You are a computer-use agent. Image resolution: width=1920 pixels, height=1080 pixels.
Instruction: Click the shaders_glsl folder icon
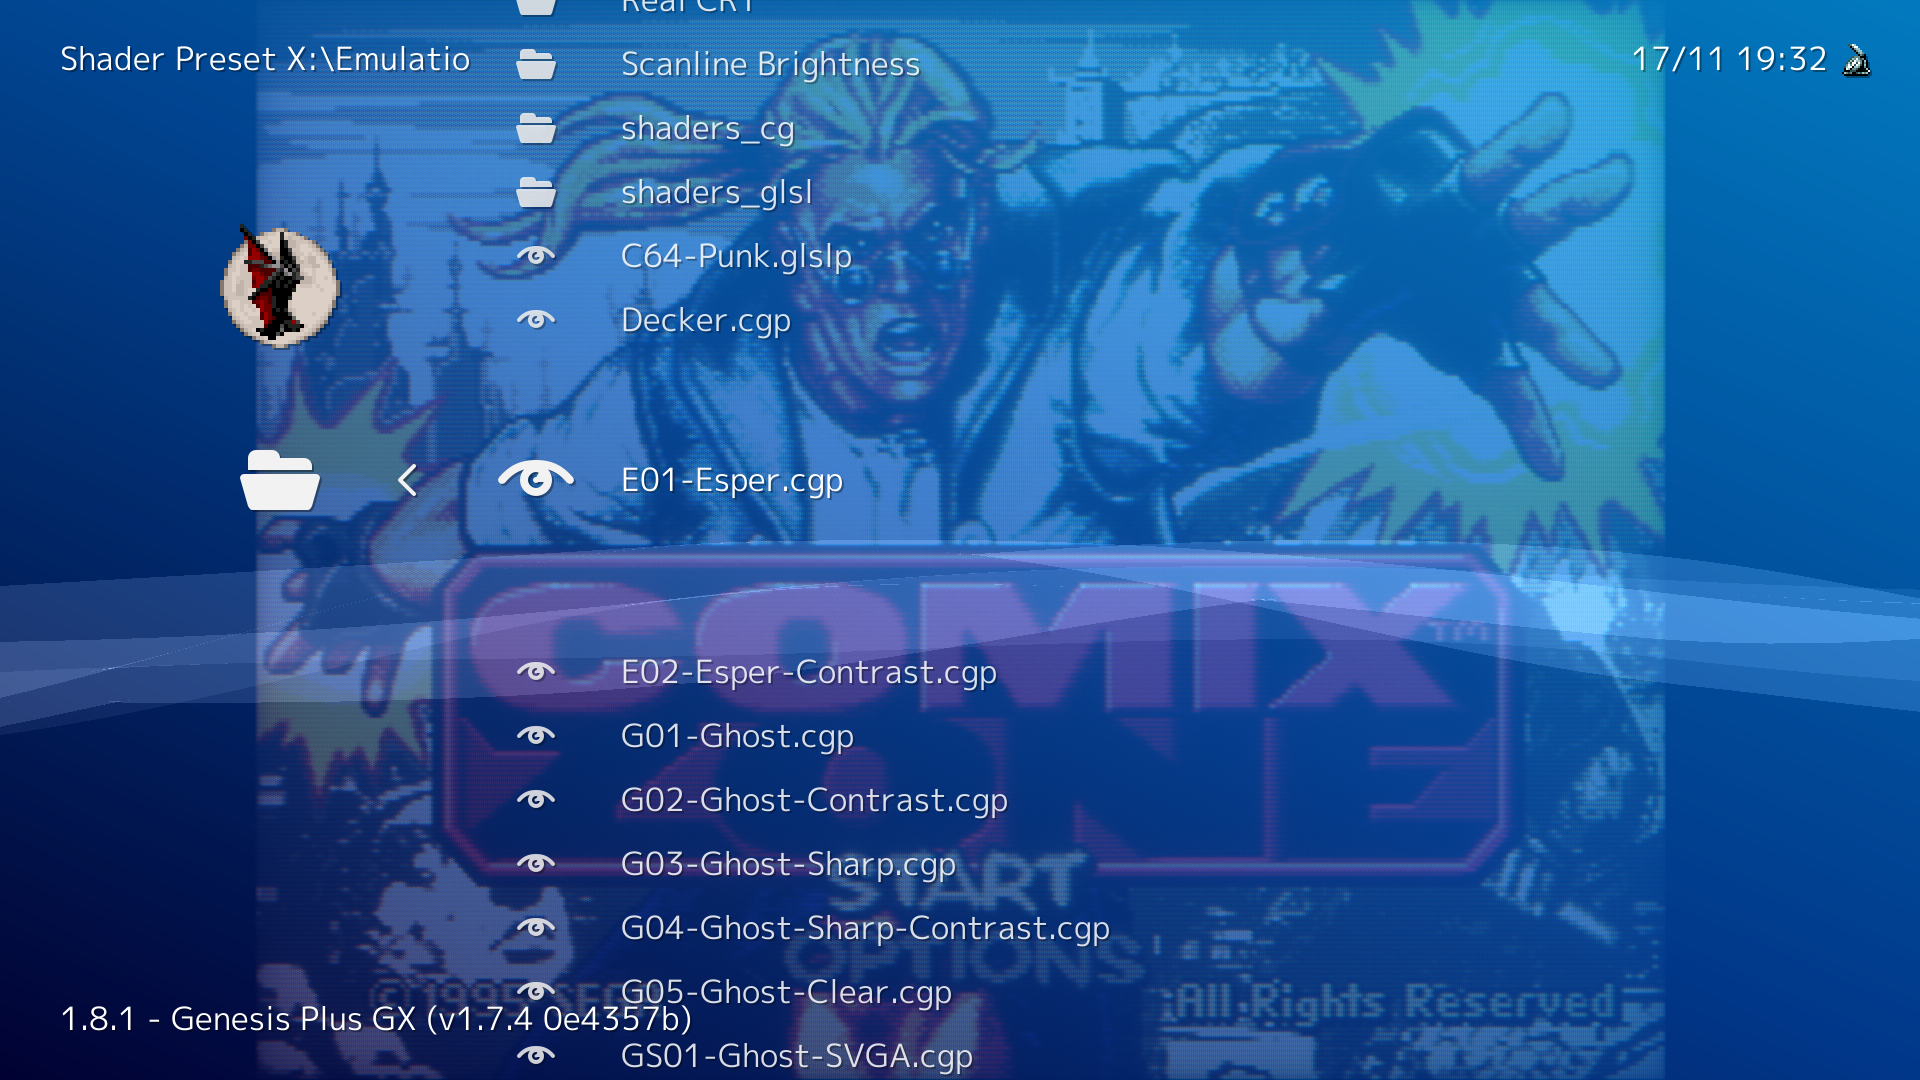536,192
